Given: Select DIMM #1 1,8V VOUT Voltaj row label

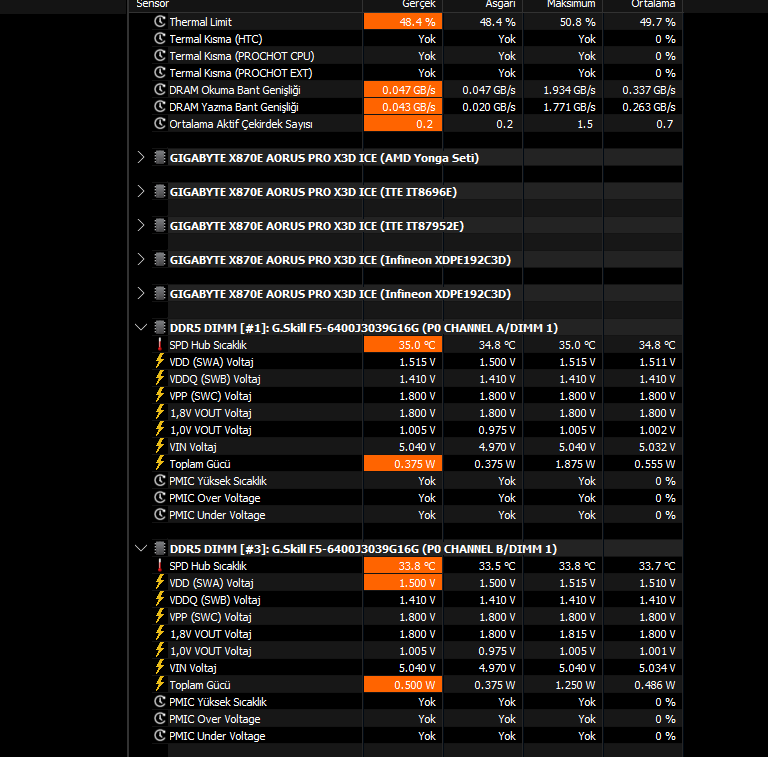Looking at the screenshot, I should [211, 413].
